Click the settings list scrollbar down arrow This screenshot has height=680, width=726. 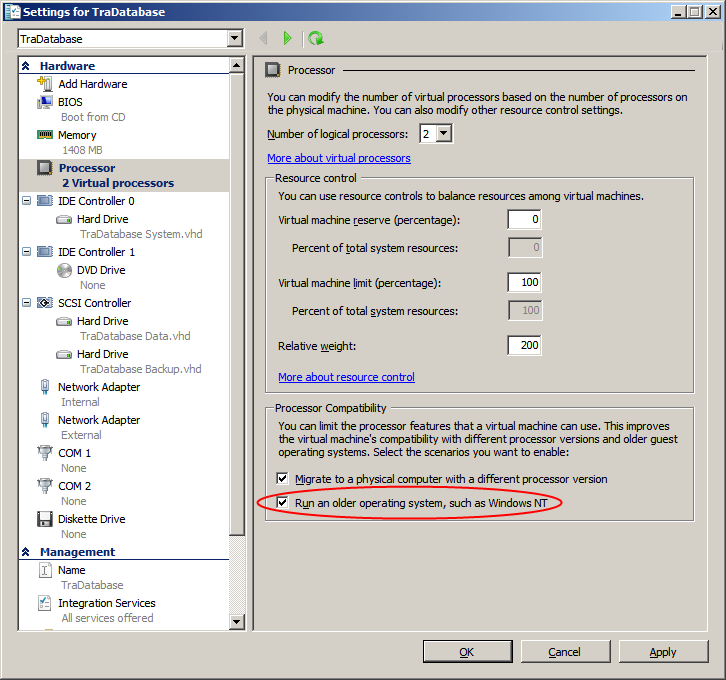(237, 622)
